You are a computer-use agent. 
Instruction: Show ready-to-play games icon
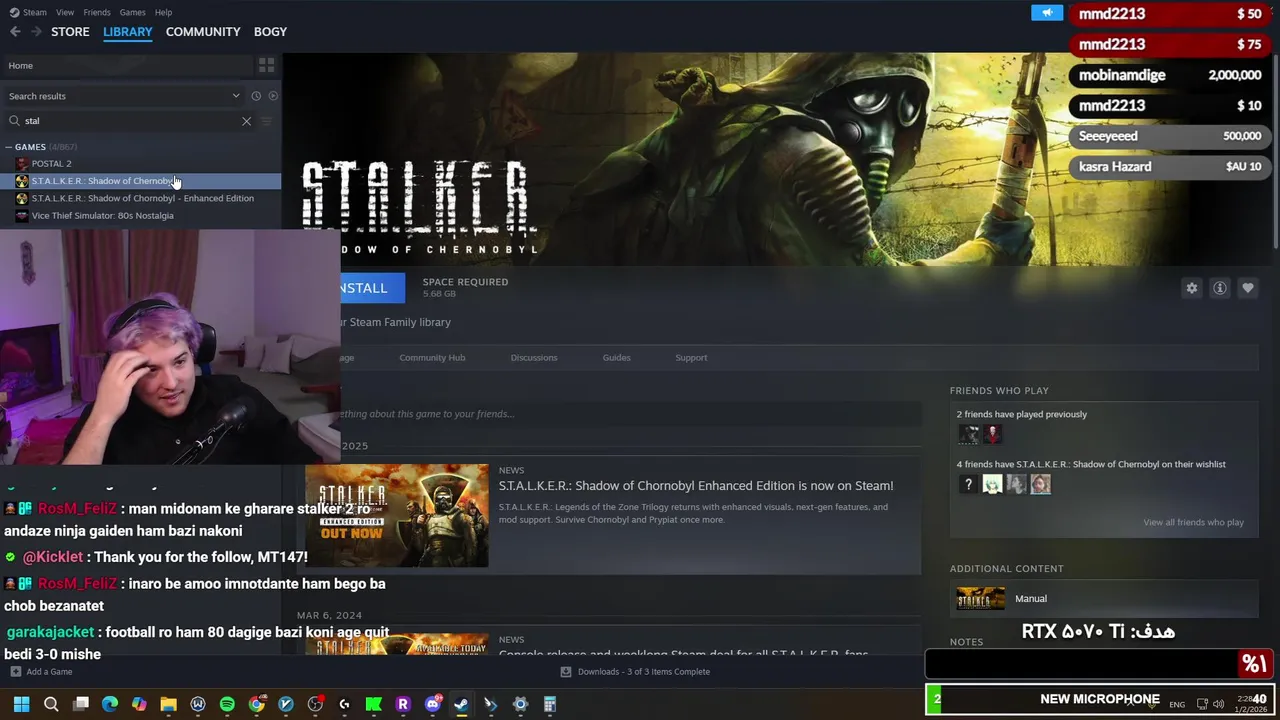[x=273, y=96]
